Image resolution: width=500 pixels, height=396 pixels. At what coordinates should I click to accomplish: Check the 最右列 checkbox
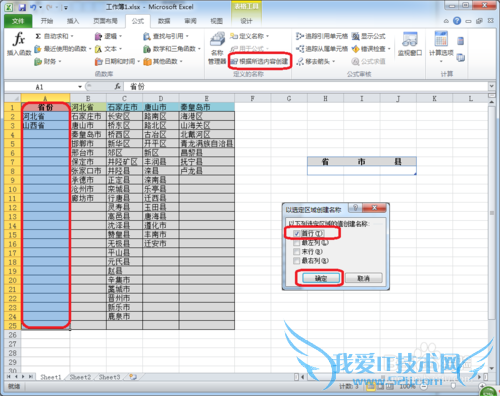296,261
